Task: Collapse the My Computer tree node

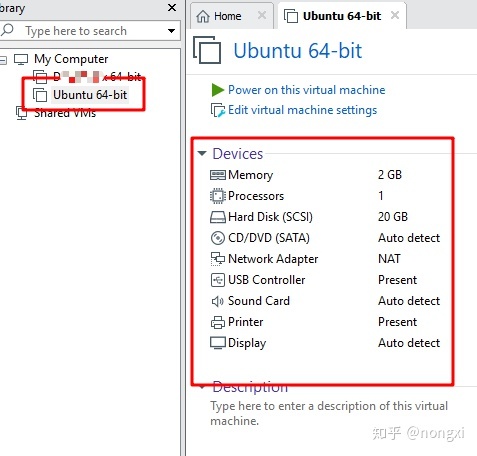Action: [3, 60]
